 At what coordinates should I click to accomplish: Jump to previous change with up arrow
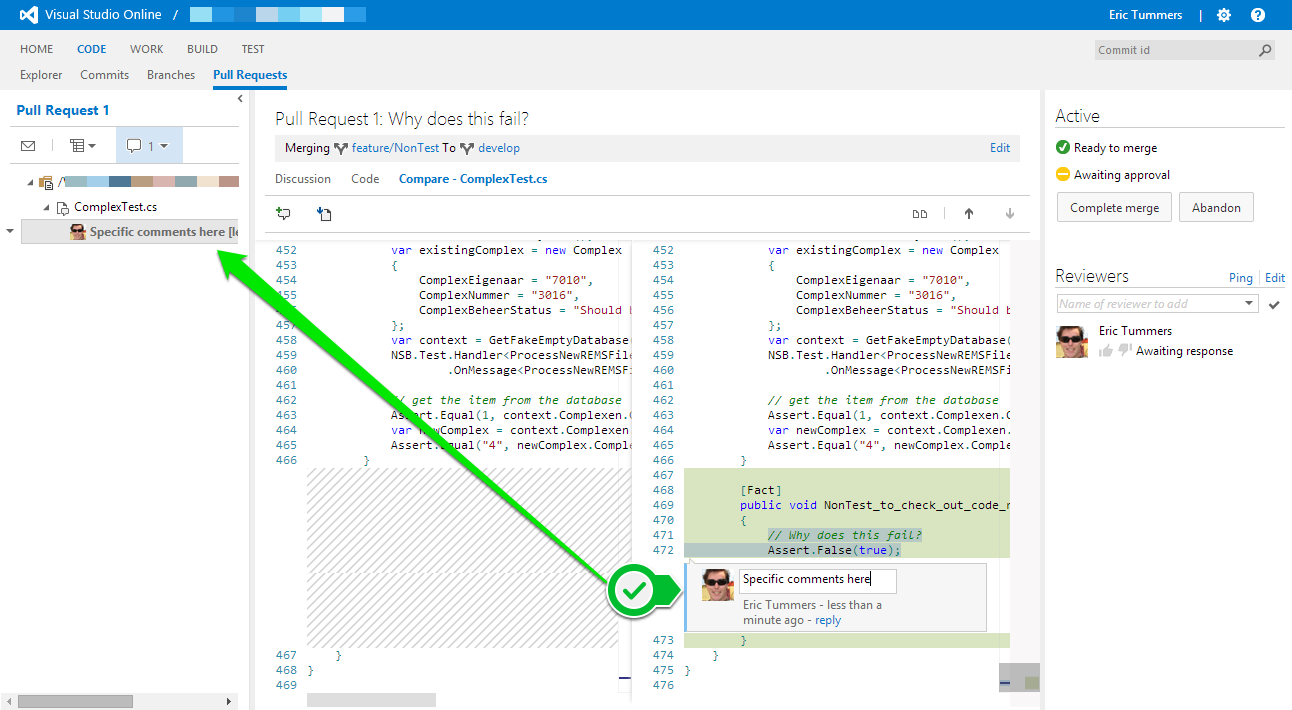click(x=968, y=213)
